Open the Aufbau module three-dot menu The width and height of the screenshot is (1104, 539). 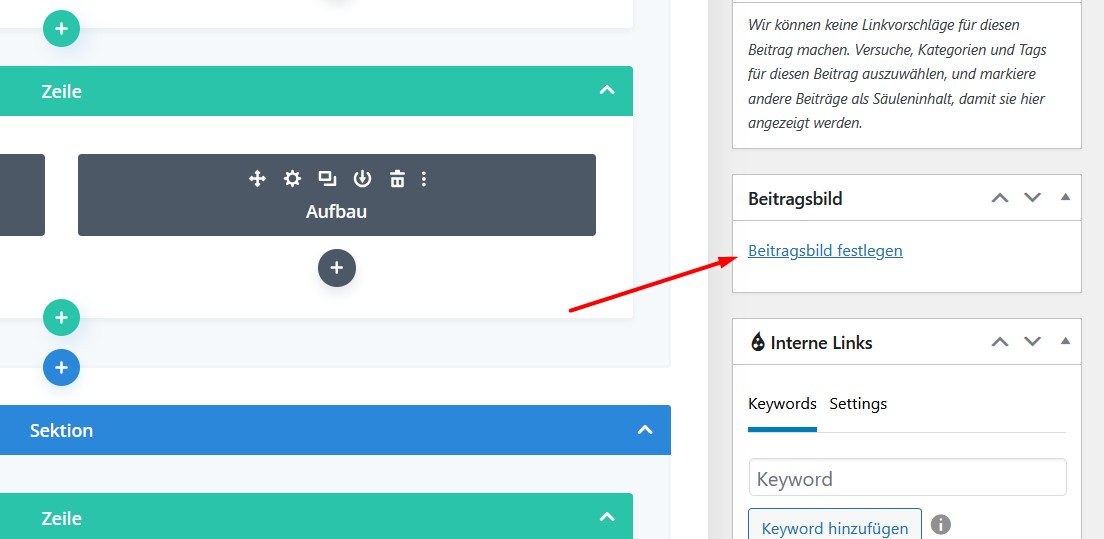[424, 179]
